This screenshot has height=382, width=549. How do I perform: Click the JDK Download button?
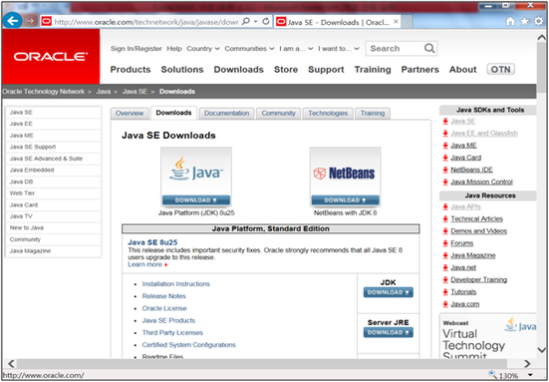point(388,292)
